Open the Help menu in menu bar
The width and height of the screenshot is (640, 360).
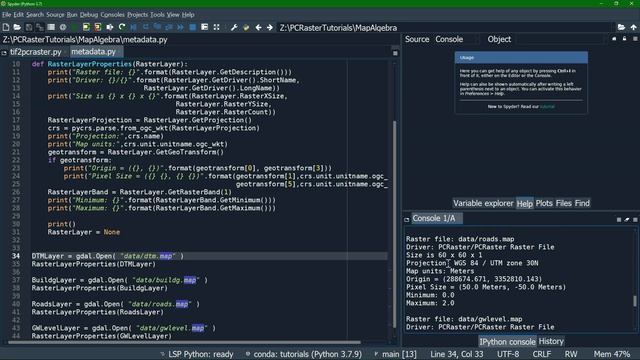188,15
